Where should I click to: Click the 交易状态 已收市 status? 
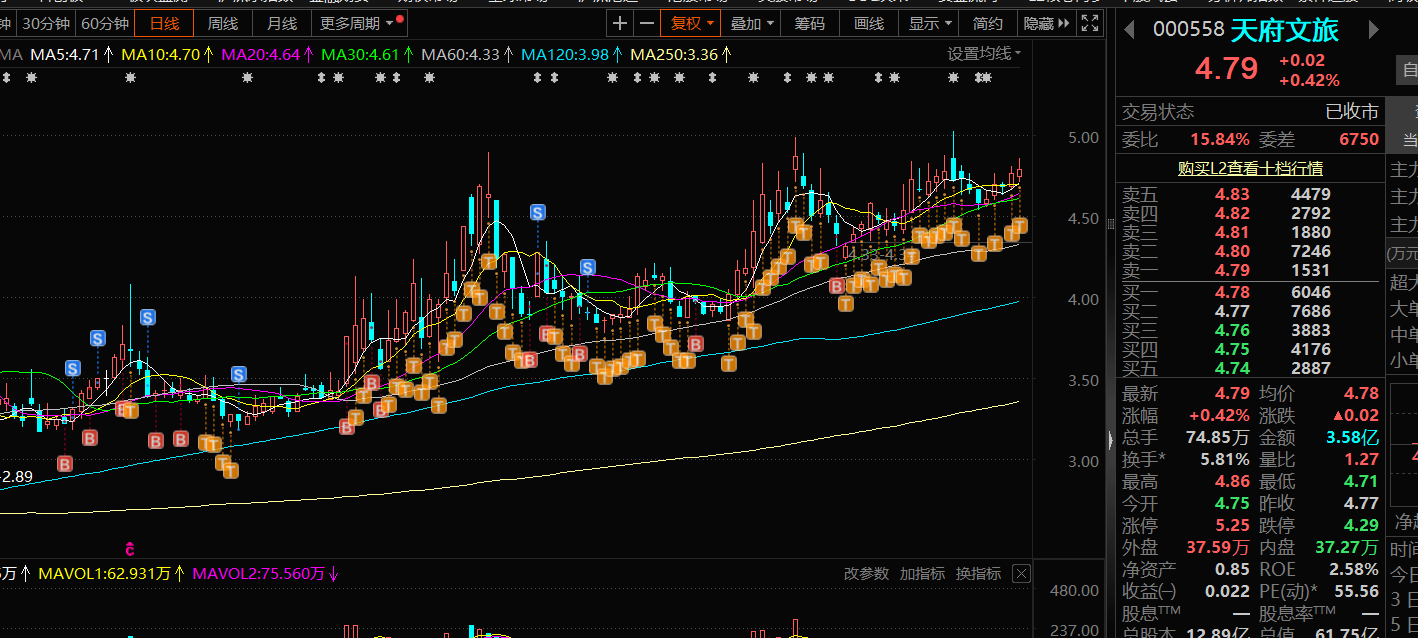pyautogui.click(x=1352, y=111)
